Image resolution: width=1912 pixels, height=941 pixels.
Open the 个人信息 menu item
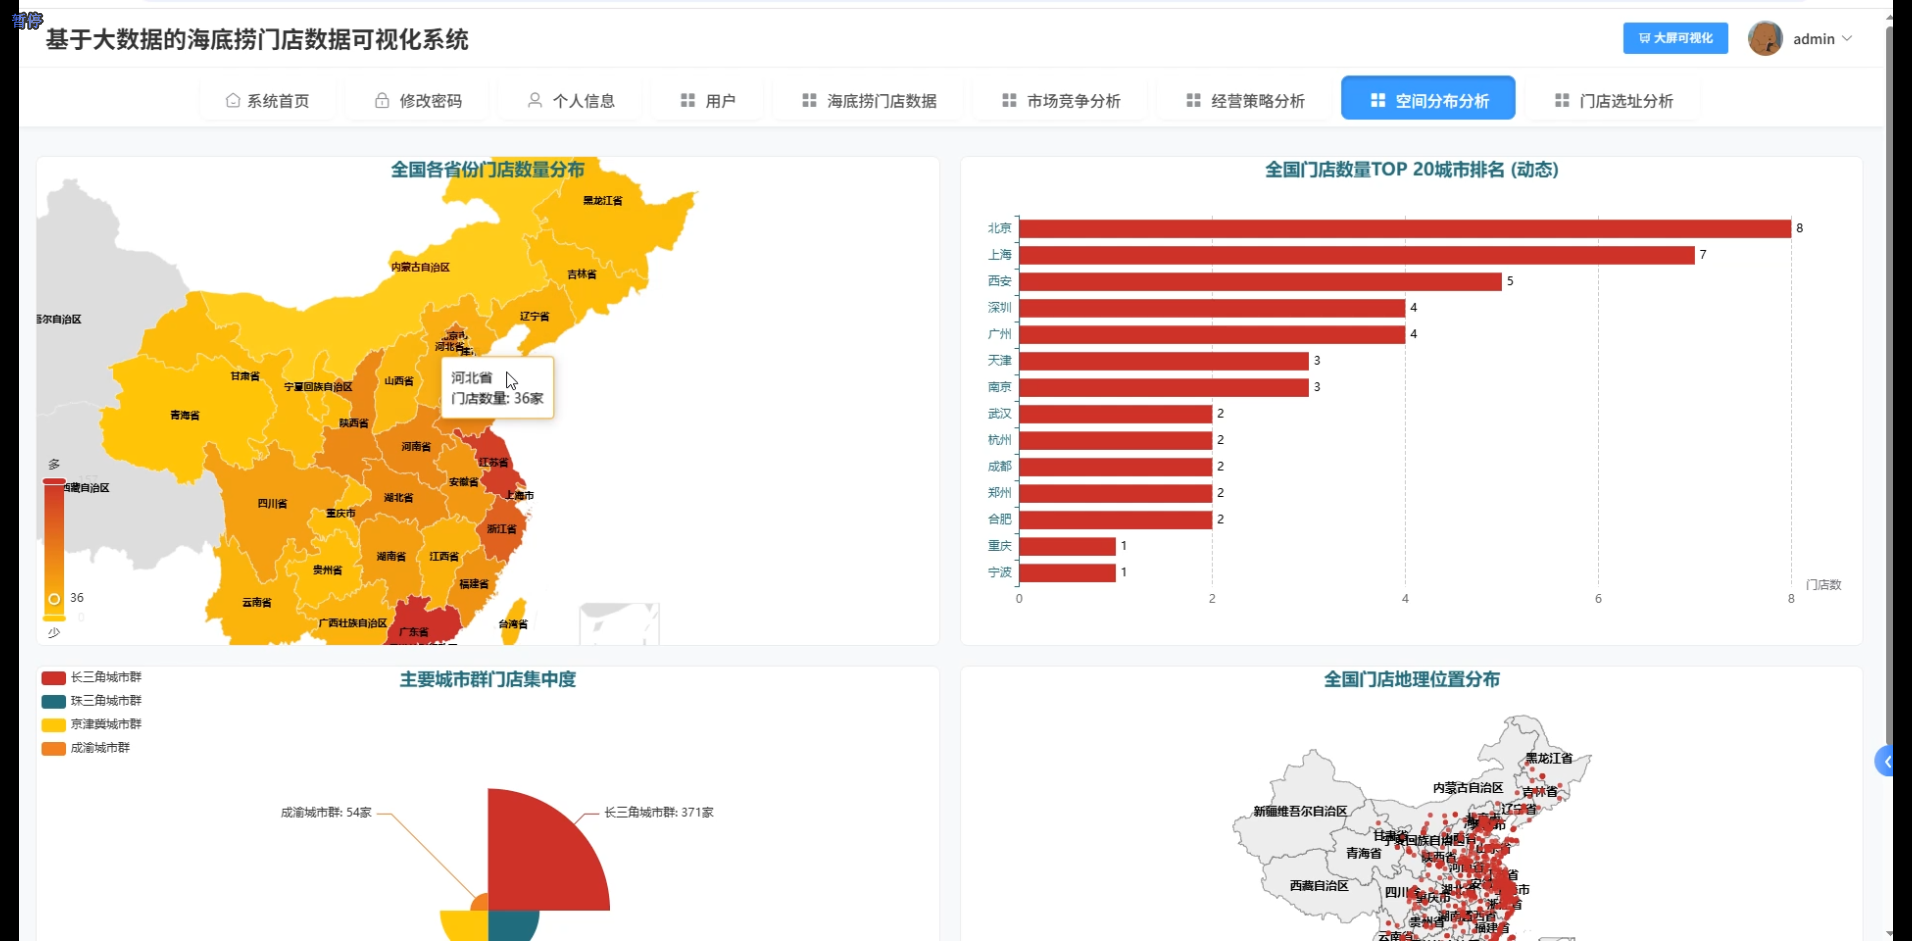tap(570, 100)
